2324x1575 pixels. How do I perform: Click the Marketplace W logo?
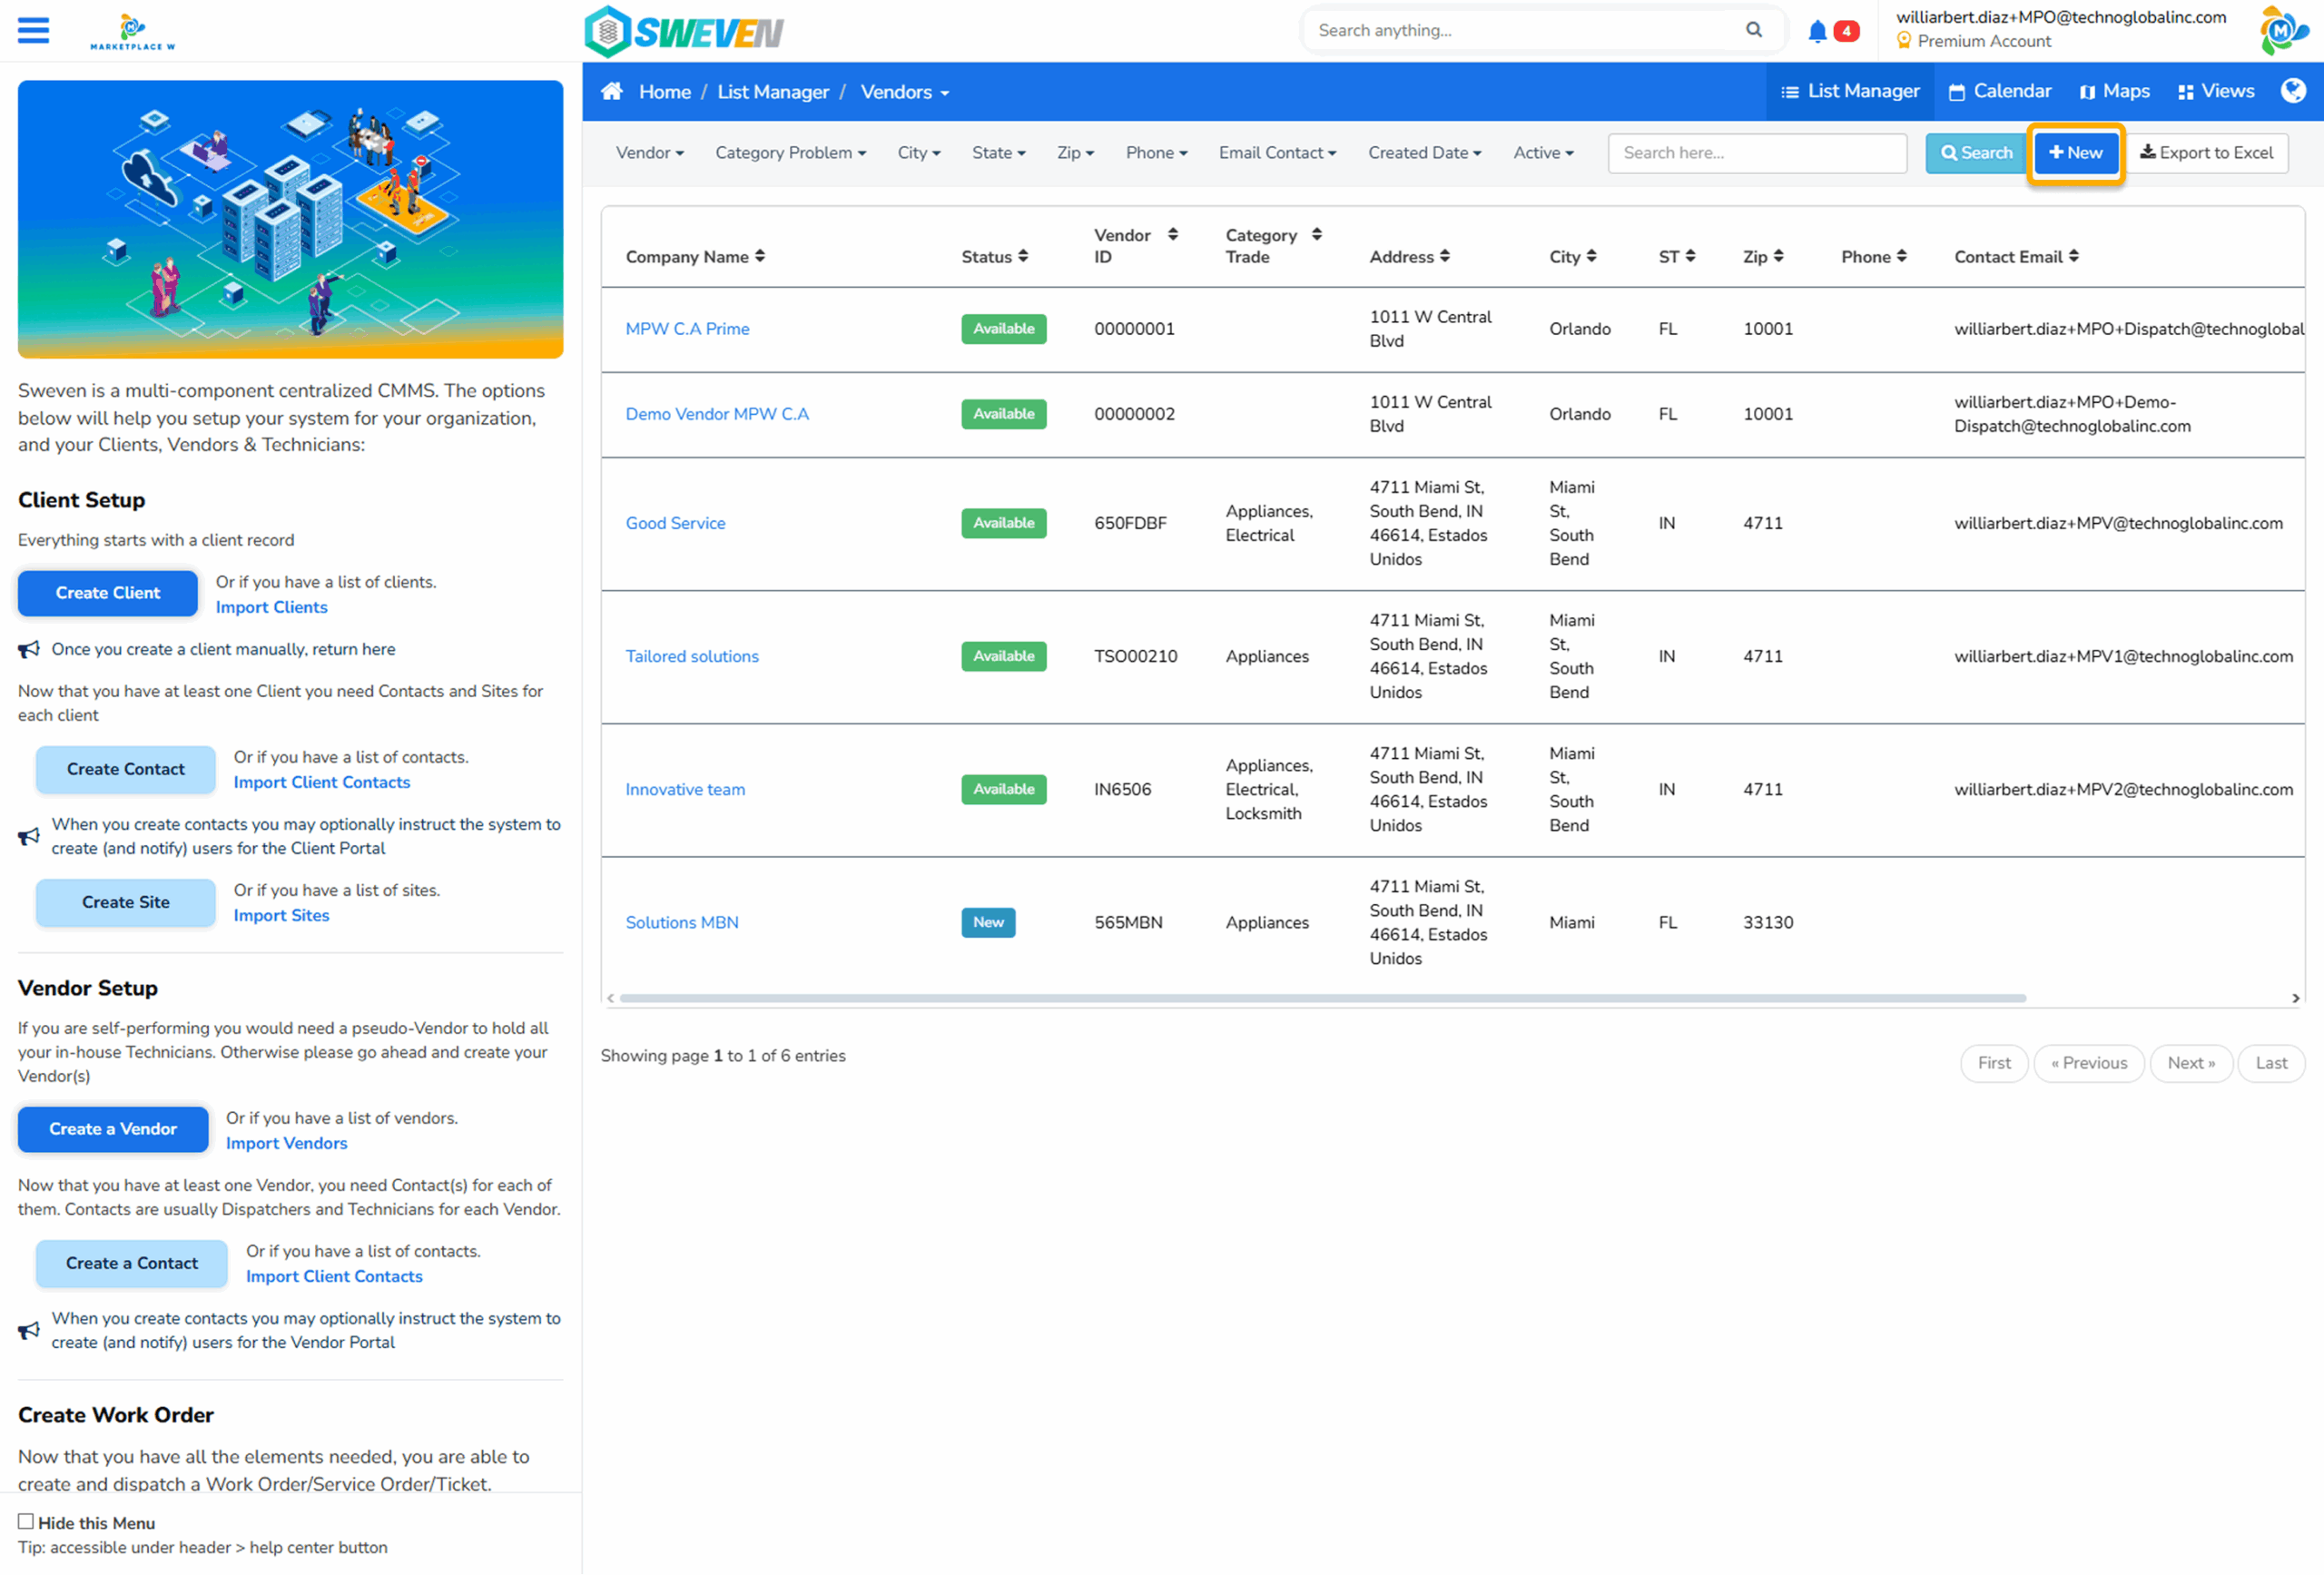[x=132, y=31]
